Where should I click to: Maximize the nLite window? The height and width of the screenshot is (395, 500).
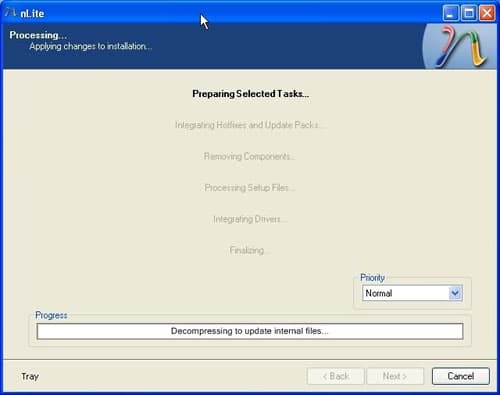point(469,13)
